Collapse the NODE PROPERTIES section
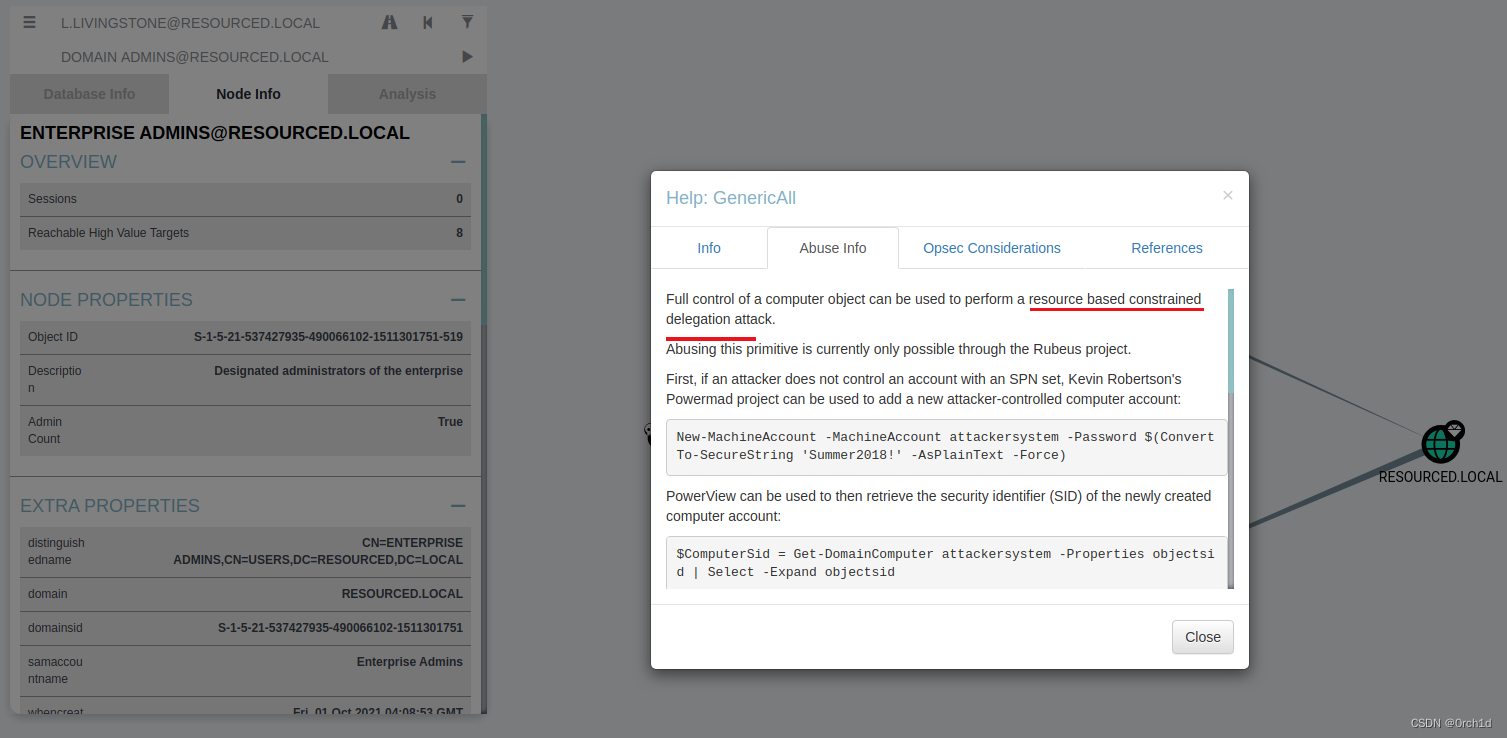 point(458,300)
